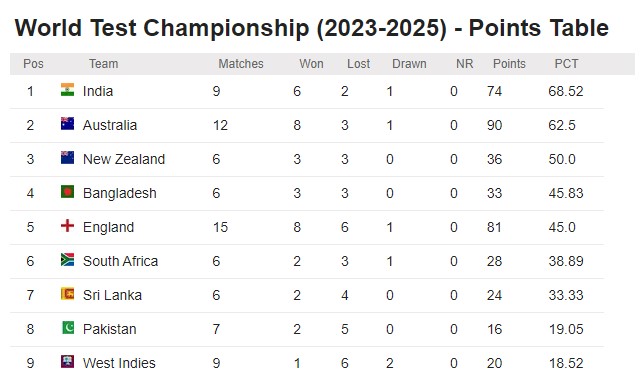Click the Australia flag icon

[67, 123]
